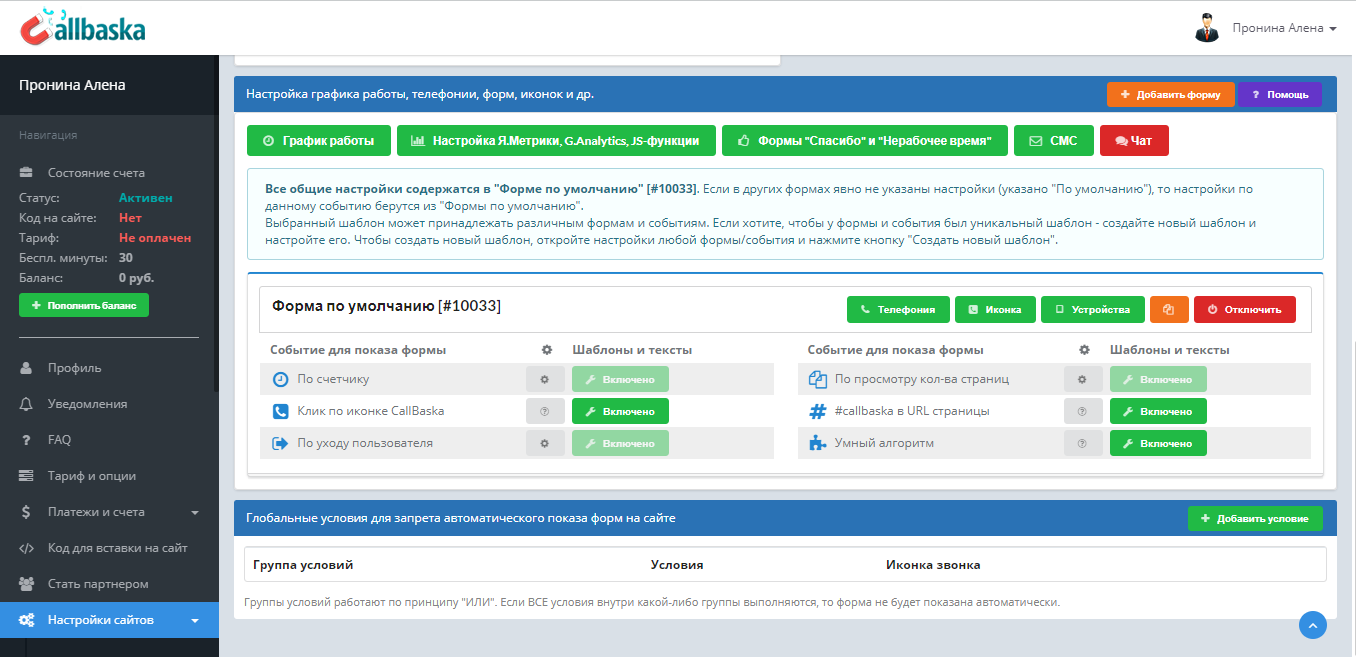Click the person icon next to Профиль
Viewport: 1356px width, 657px height.
26,368
